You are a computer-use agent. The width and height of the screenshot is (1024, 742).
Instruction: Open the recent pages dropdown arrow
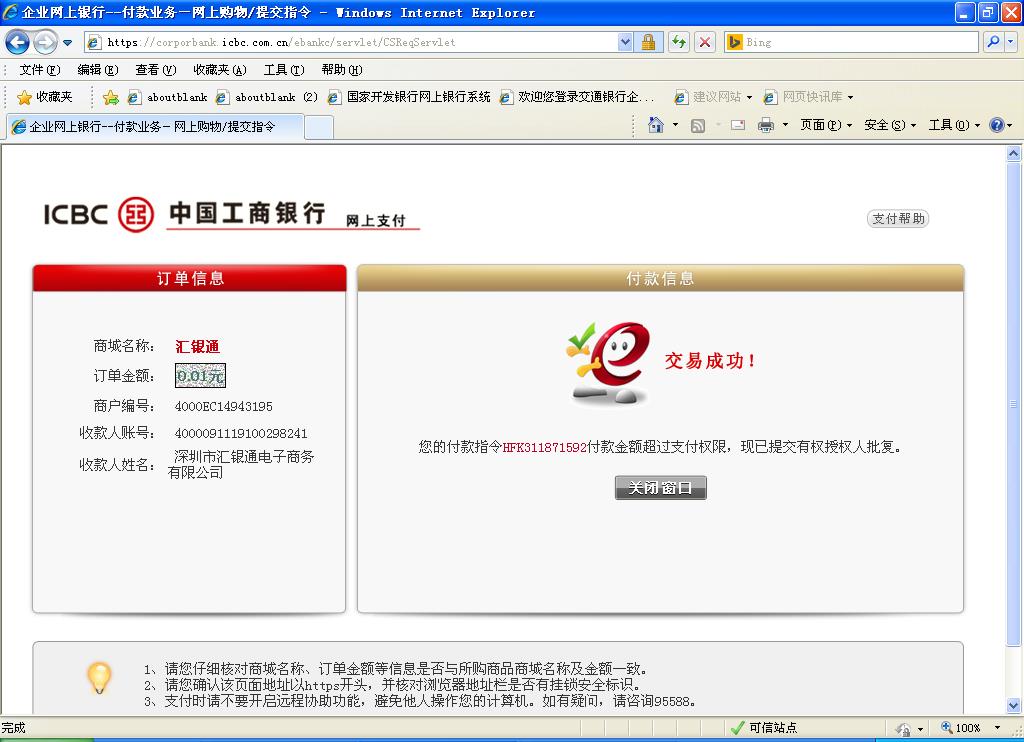click(67, 43)
